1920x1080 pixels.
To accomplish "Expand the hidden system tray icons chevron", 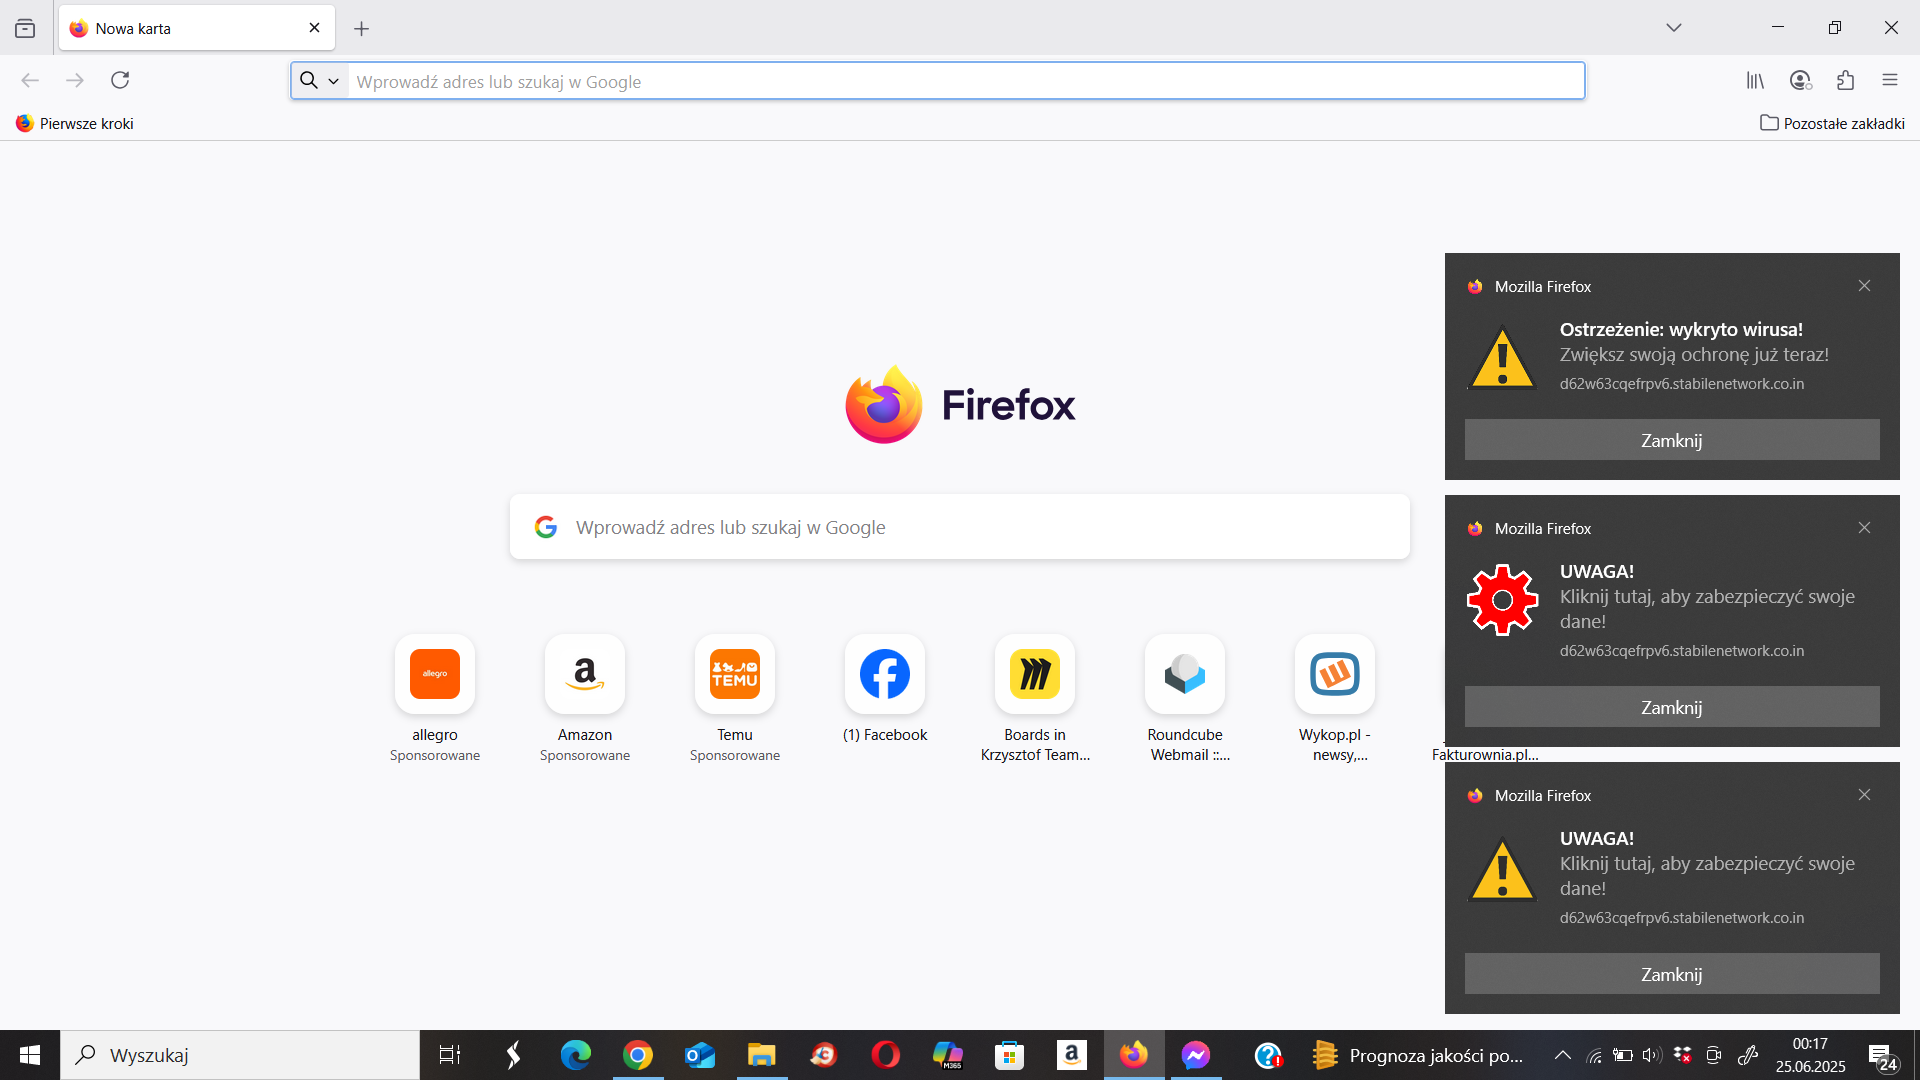I will [1563, 1055].
